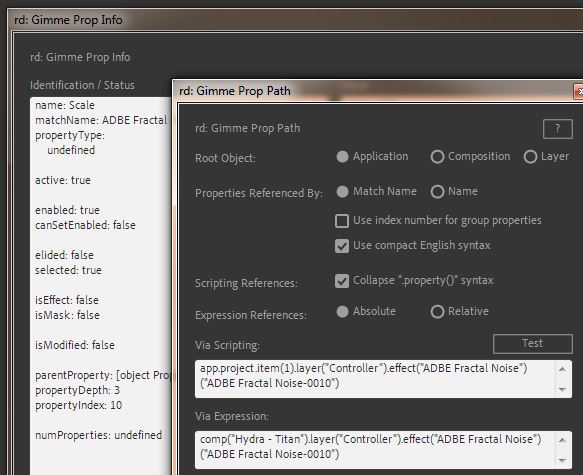Click the 'Identification / Status' label
This screenshot has width=583, height=475.
82,85
